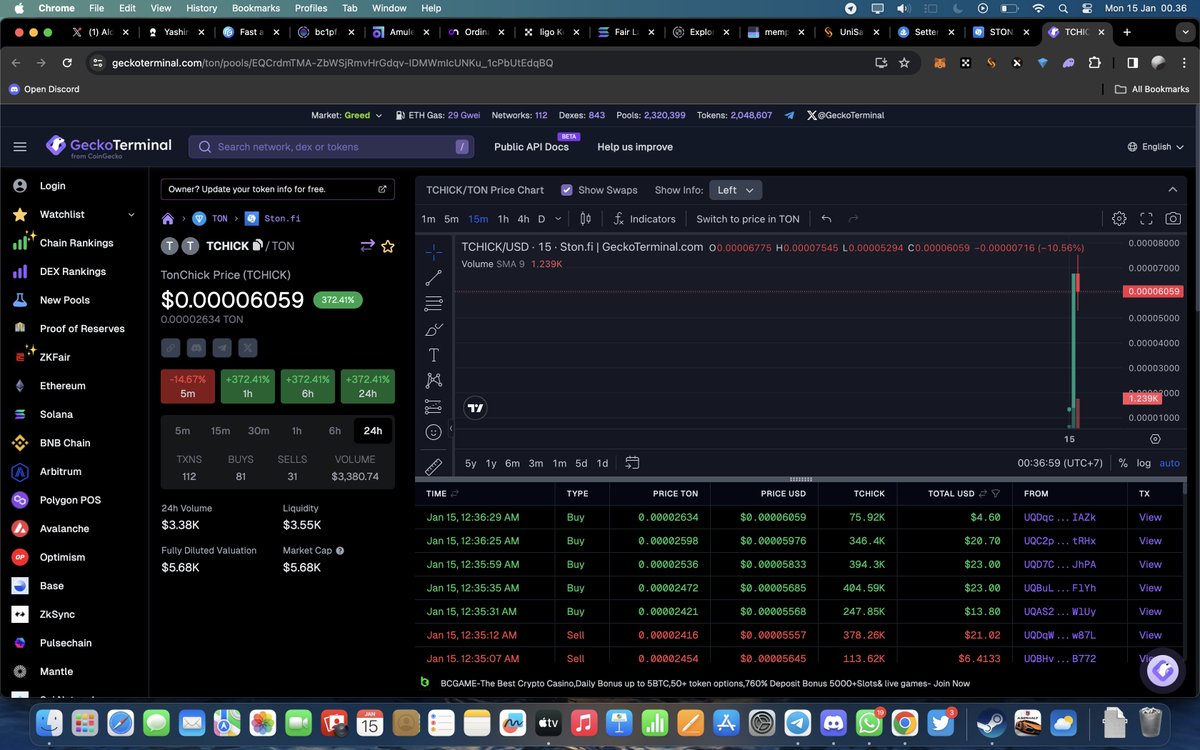Open the hamburger sidebar menu
The width and height of the screenshot is (1200, 750).
point(20,147)
